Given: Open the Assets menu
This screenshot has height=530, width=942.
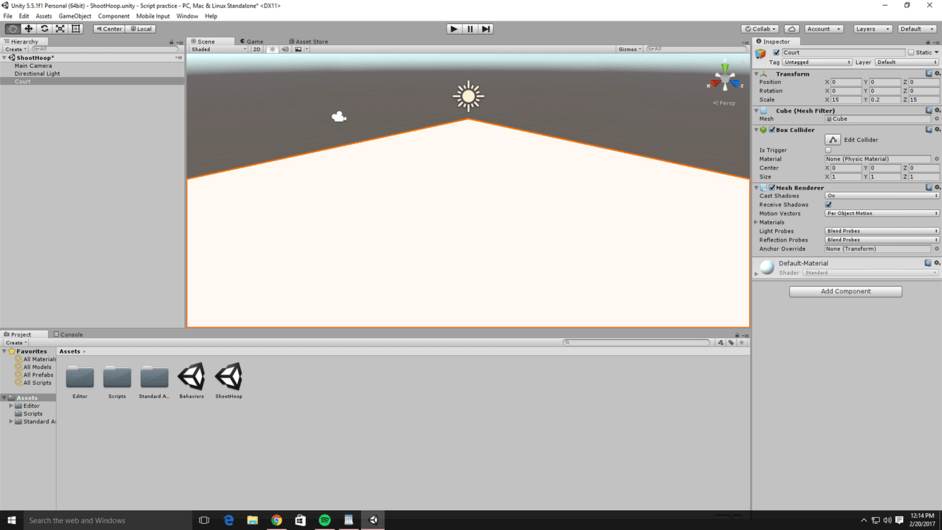Looking at the screenshot, I should (x=44, y=16).
